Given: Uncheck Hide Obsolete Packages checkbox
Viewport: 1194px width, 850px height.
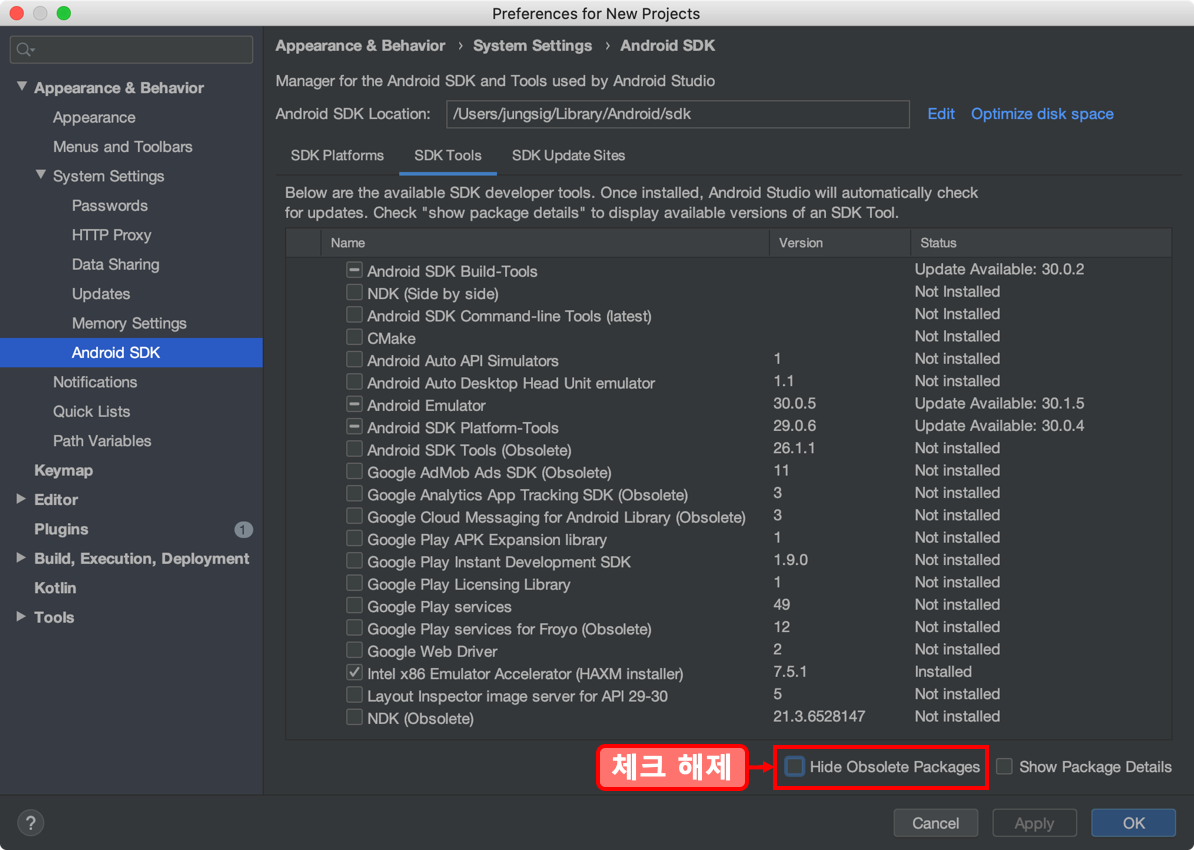Looking at the screenshot, I should click(794, 766).
